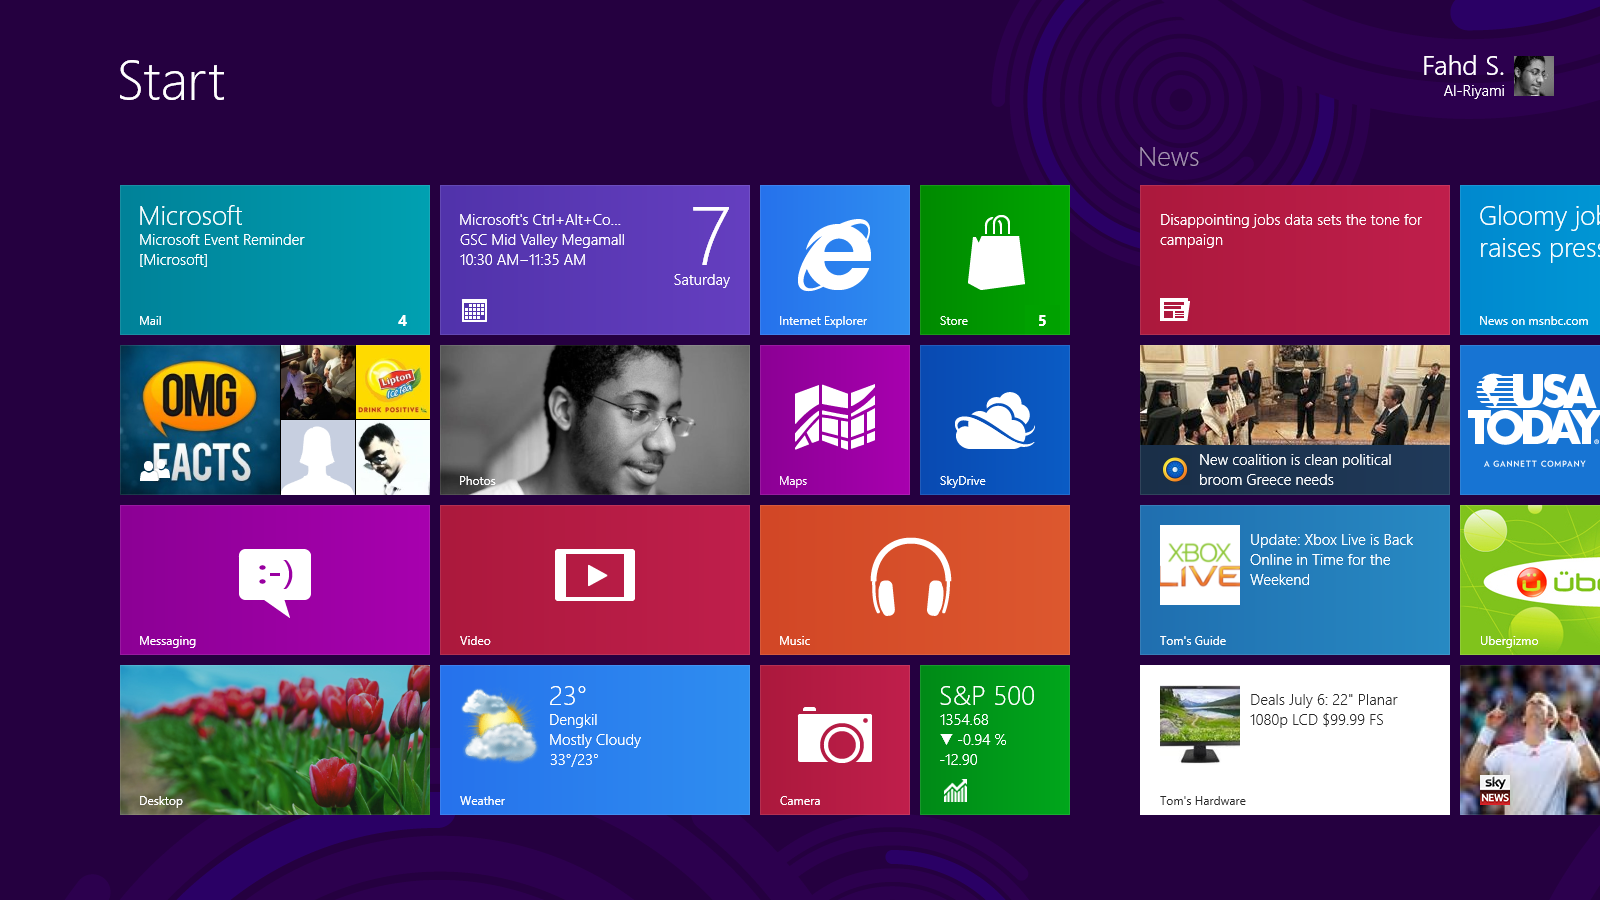Open Tom's Guide Xbox Live update tile
Screen dimensions: 1600x900
pyautogui.click(x=1294, y=579)
